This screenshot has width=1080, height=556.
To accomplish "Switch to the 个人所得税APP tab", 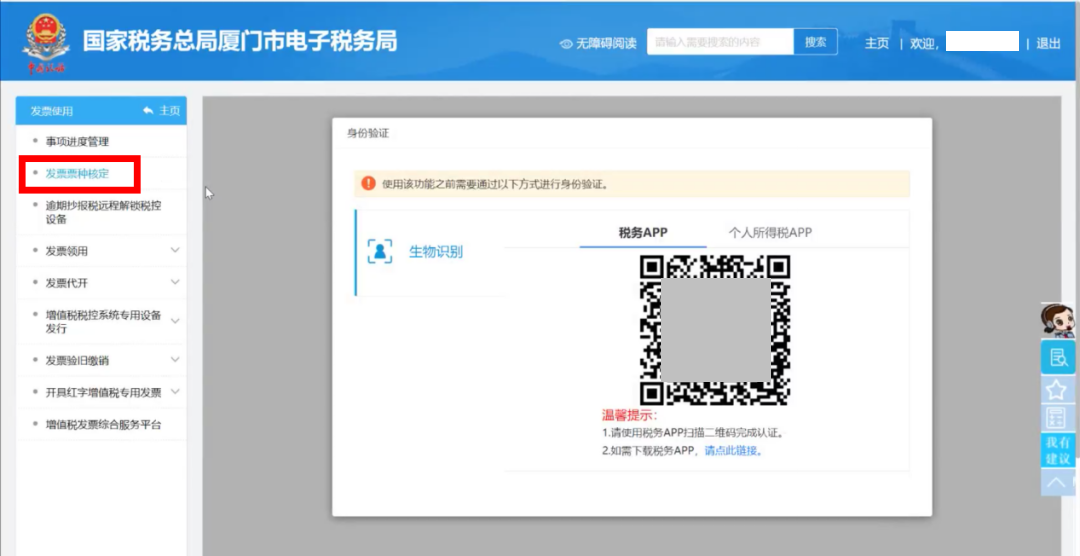I will 771,233.
